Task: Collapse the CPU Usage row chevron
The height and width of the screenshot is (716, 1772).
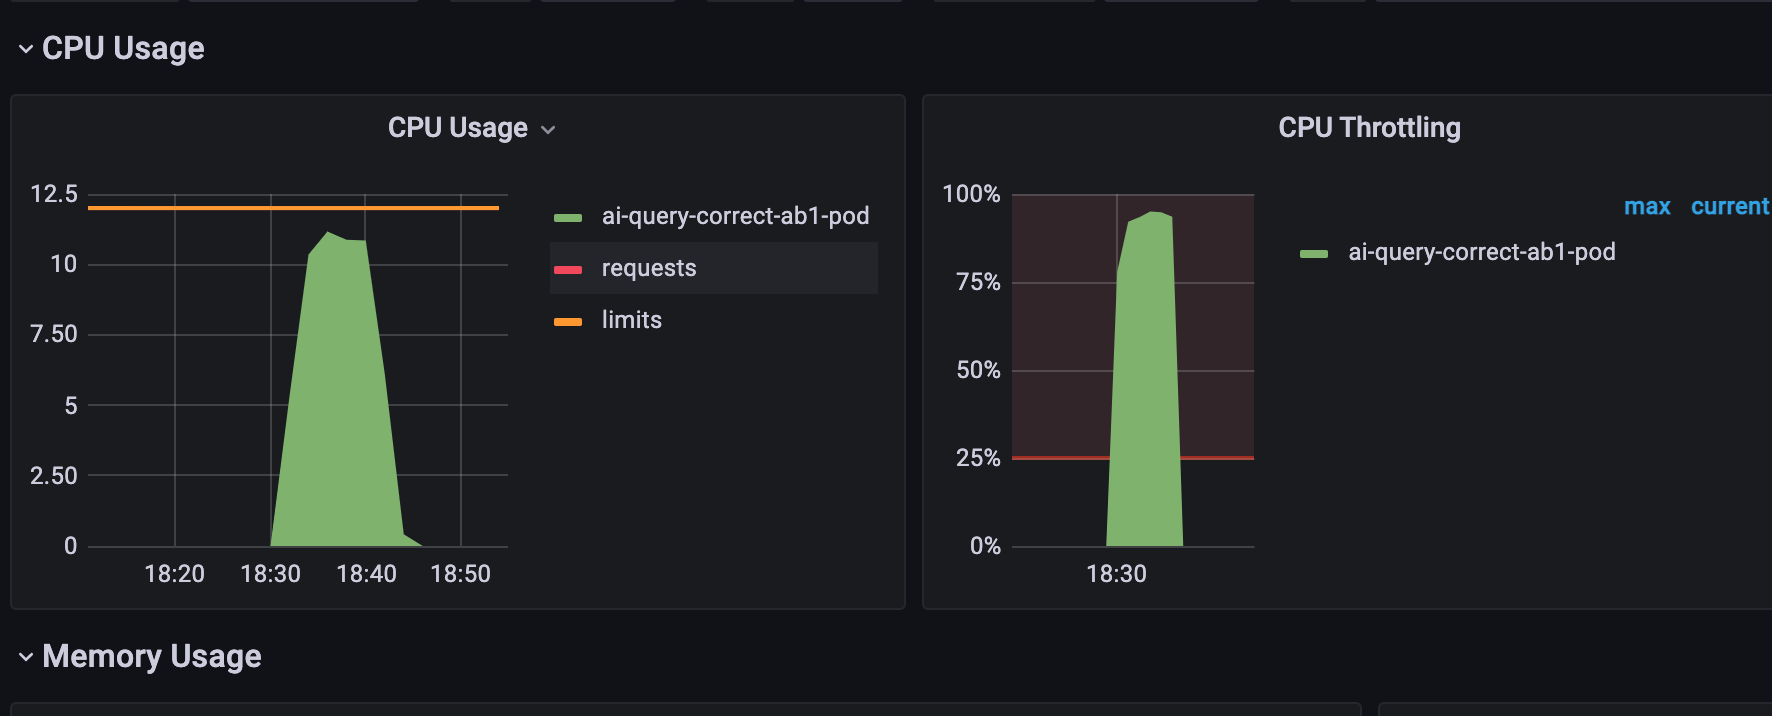Action: click(26, 49)
